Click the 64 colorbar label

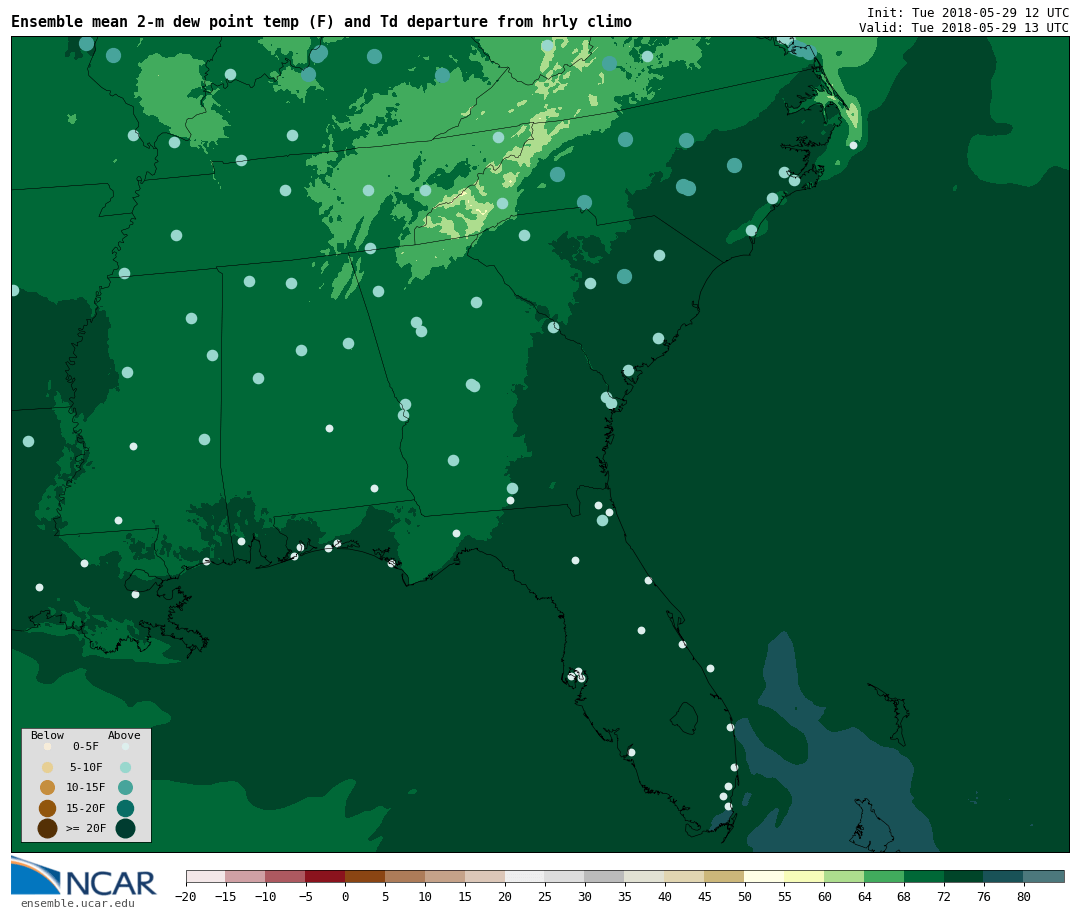pyautogui.click(x=864, y=896)
